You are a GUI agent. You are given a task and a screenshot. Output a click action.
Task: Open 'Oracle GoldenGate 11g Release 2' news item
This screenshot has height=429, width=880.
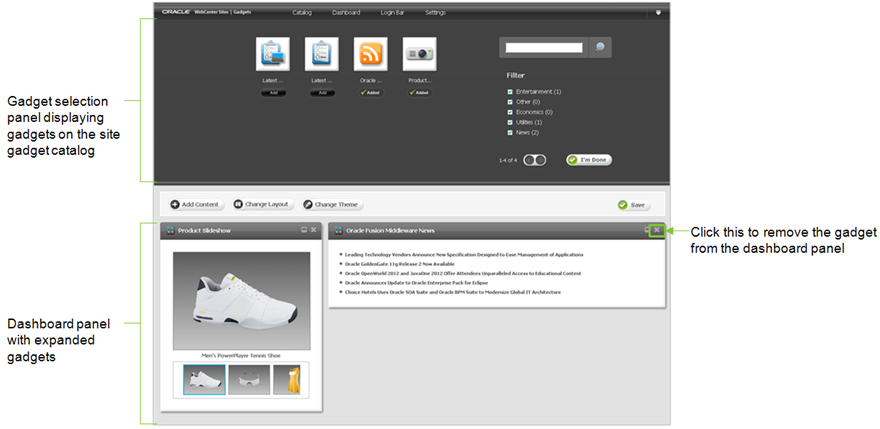pos(400,264)
